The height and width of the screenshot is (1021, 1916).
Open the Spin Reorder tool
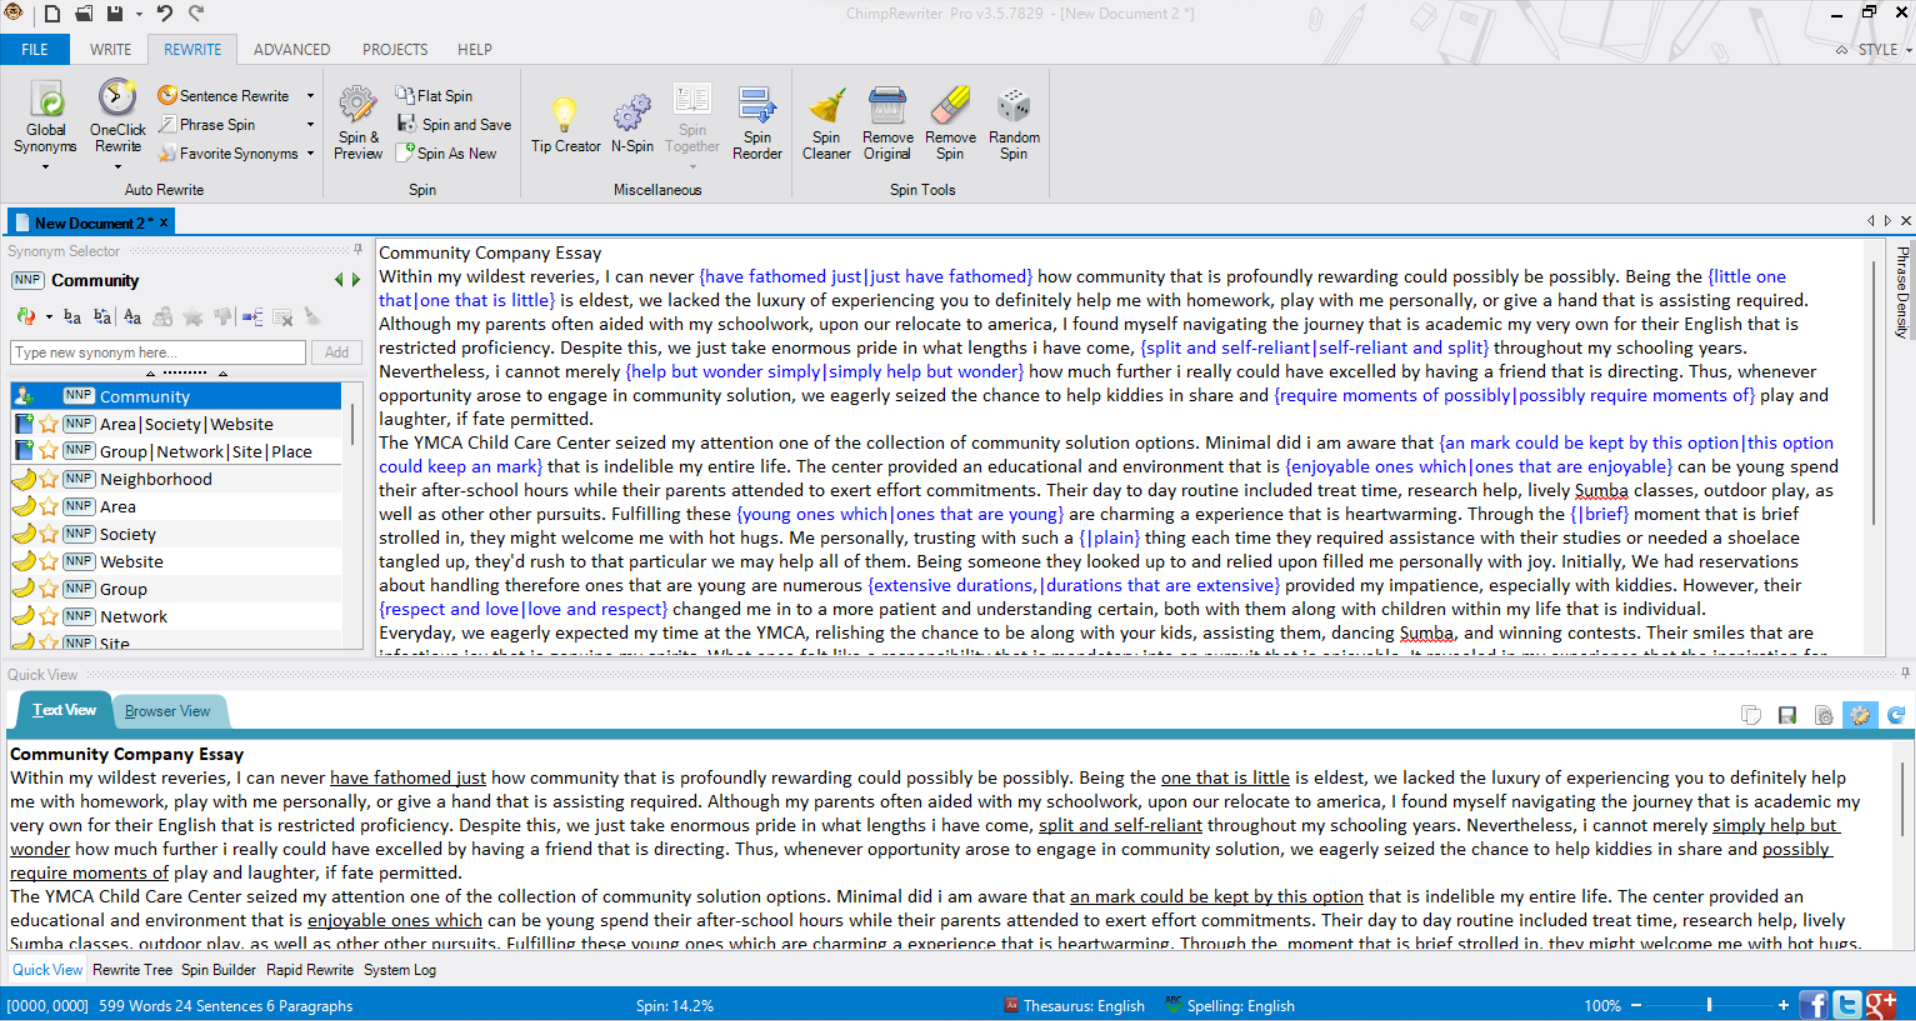pos(757,122)
